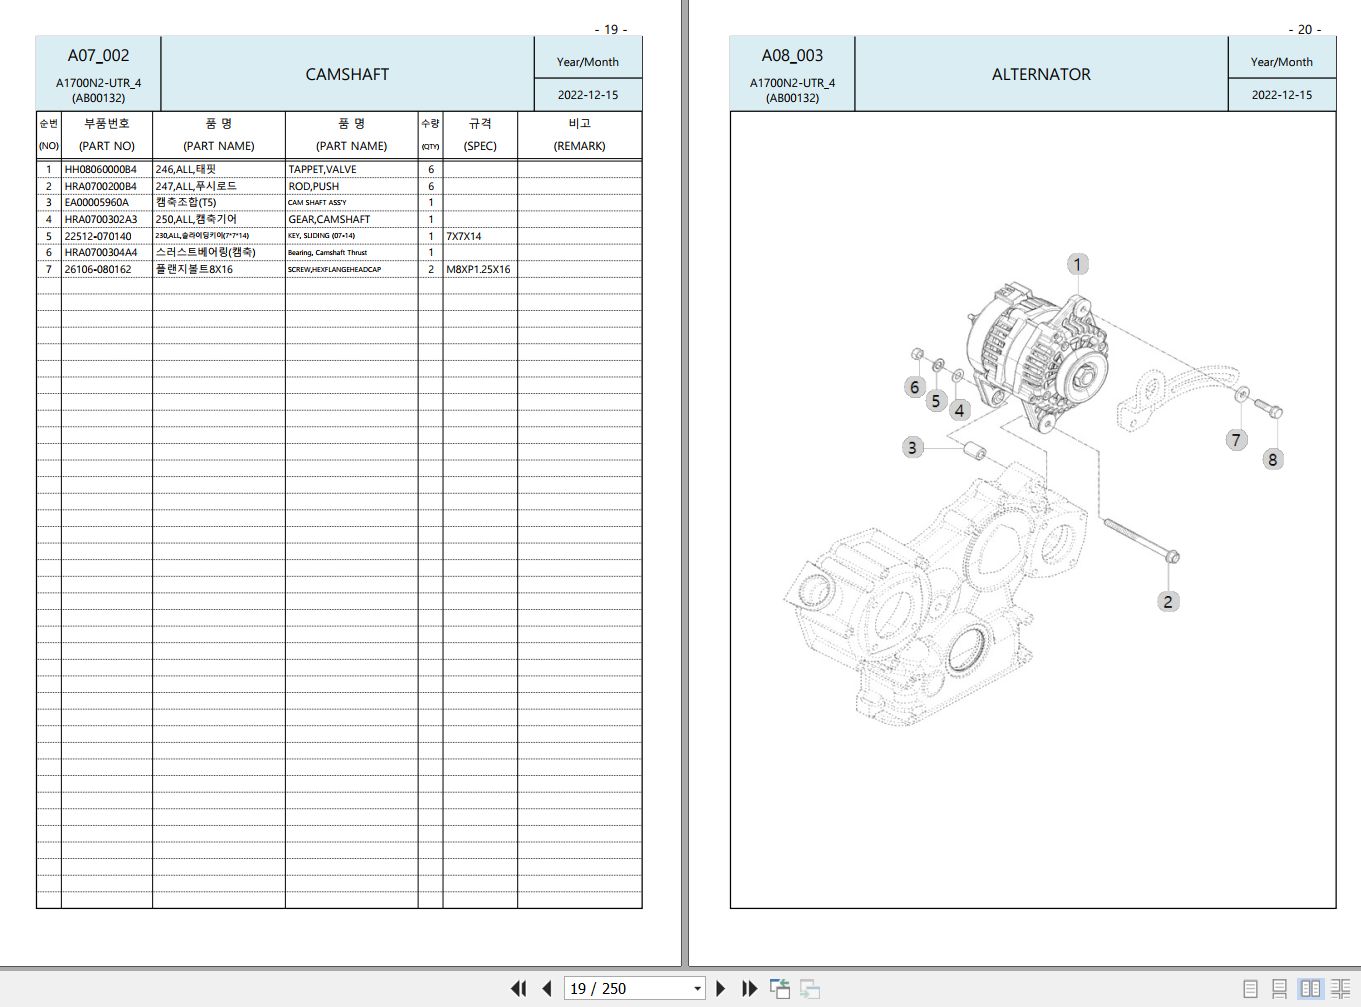Jump to the first page
1361x1007 pixels.
(518, 989)
